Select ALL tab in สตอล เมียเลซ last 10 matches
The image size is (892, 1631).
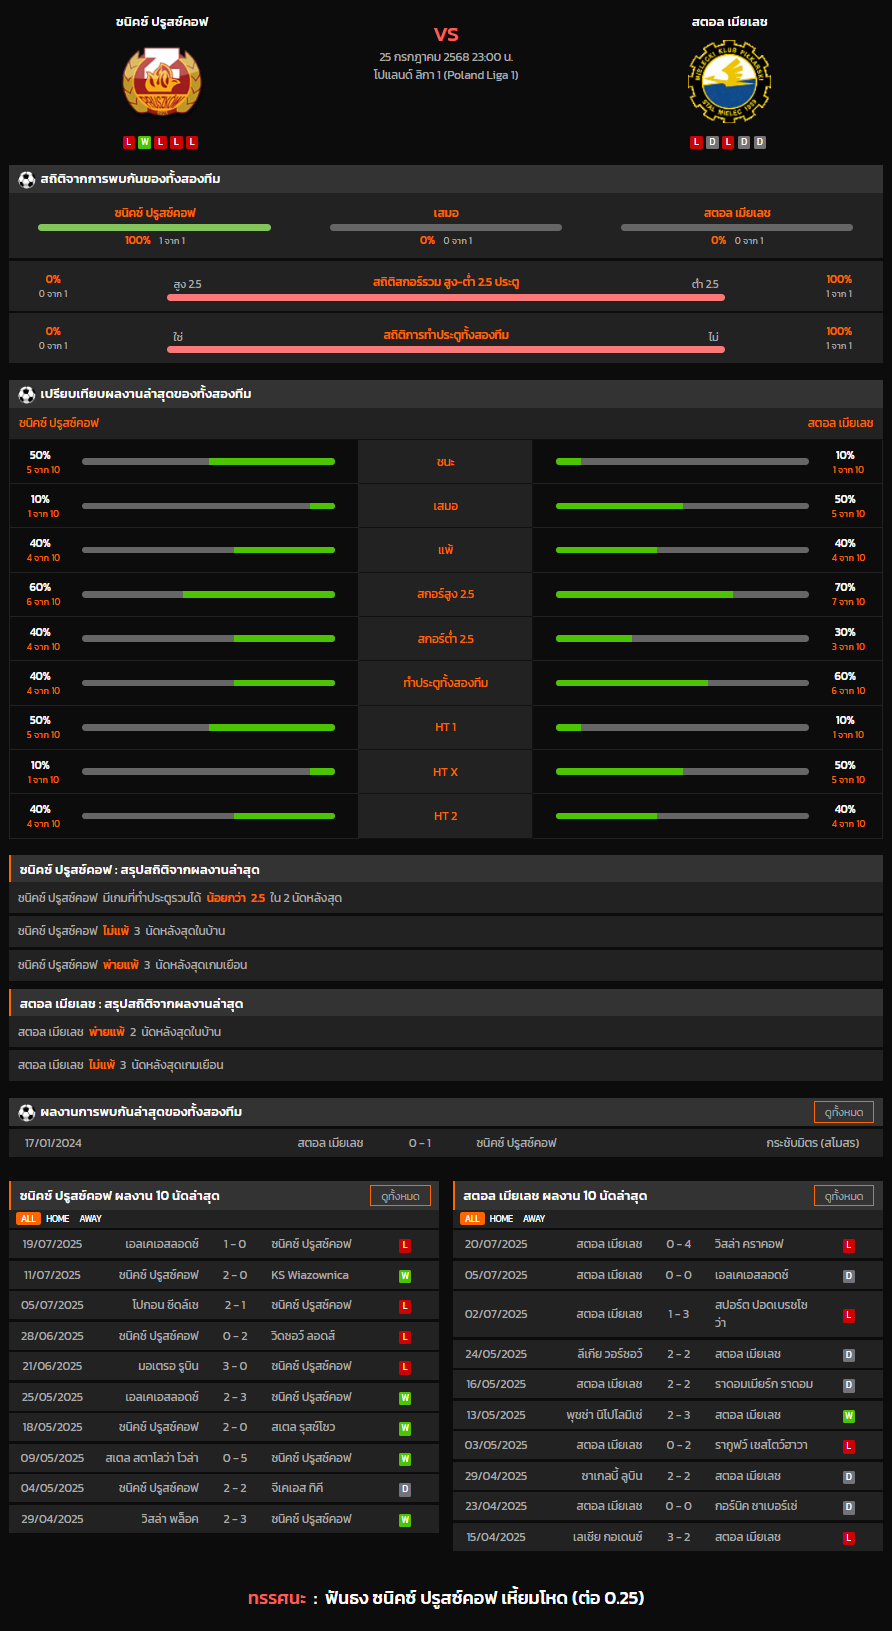coord(472,1219)
